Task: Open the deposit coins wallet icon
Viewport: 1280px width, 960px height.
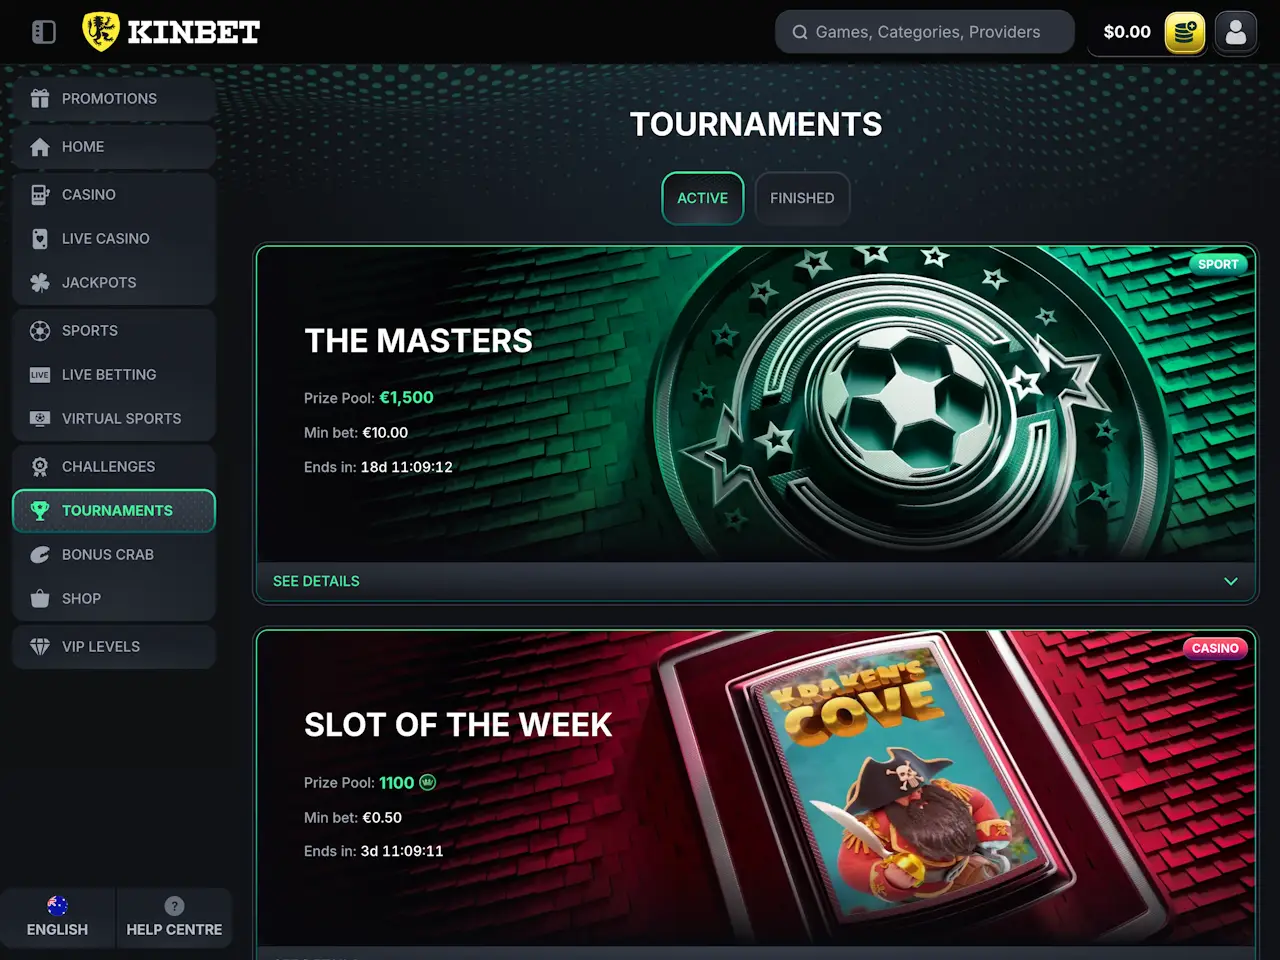Action: pos(1185,32)
